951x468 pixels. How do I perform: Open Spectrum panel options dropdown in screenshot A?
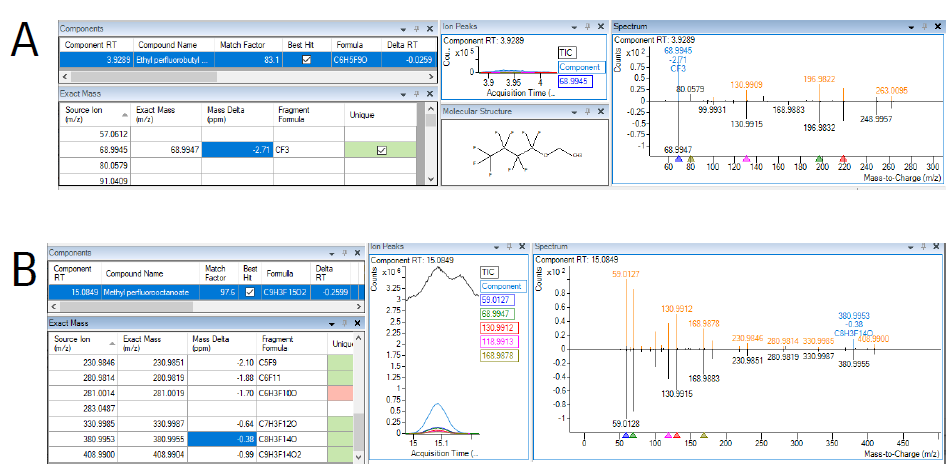911,27
